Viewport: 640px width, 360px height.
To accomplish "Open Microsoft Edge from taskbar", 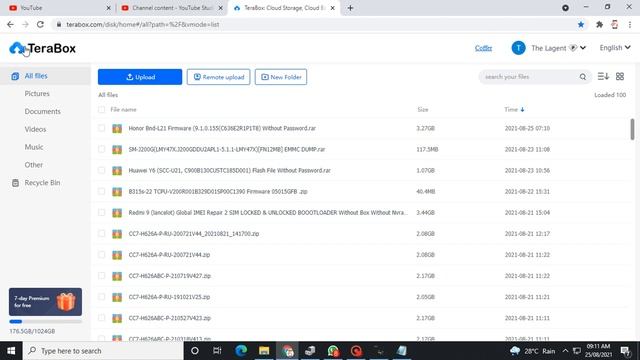I will pyautogui.click(x=241, y=351).
